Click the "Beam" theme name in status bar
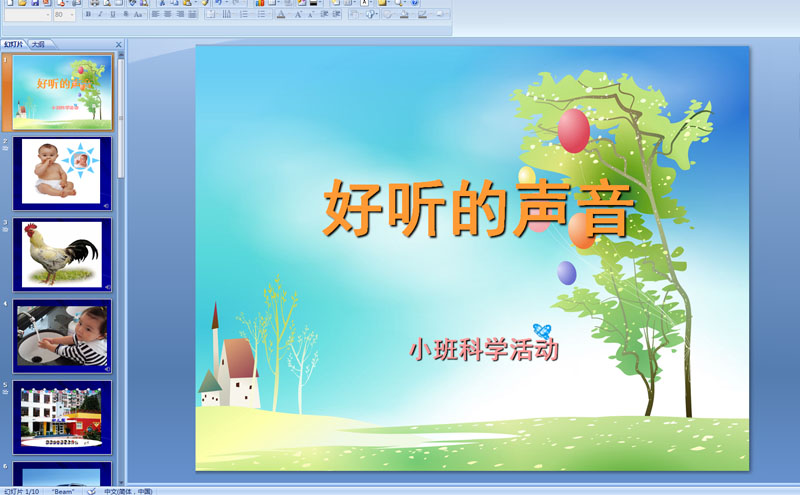The image size is (800, 495). 63,491
